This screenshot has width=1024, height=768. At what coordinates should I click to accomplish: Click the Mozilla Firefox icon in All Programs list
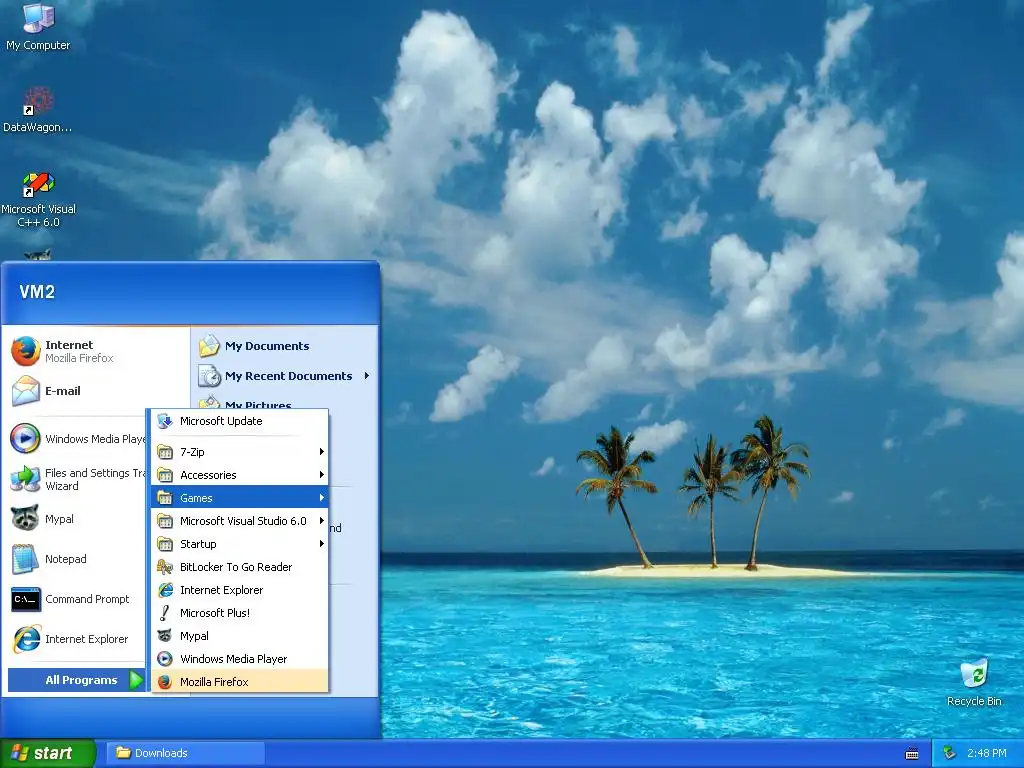coord(165,682)
